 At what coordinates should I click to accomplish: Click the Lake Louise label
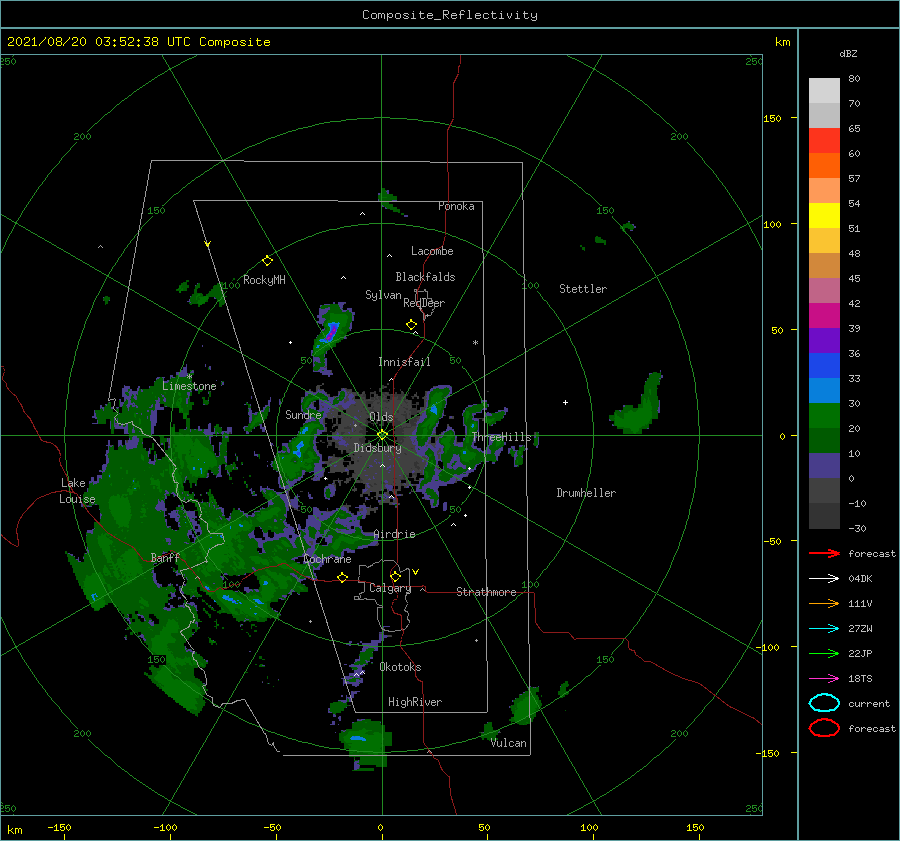tap(77, 491)
